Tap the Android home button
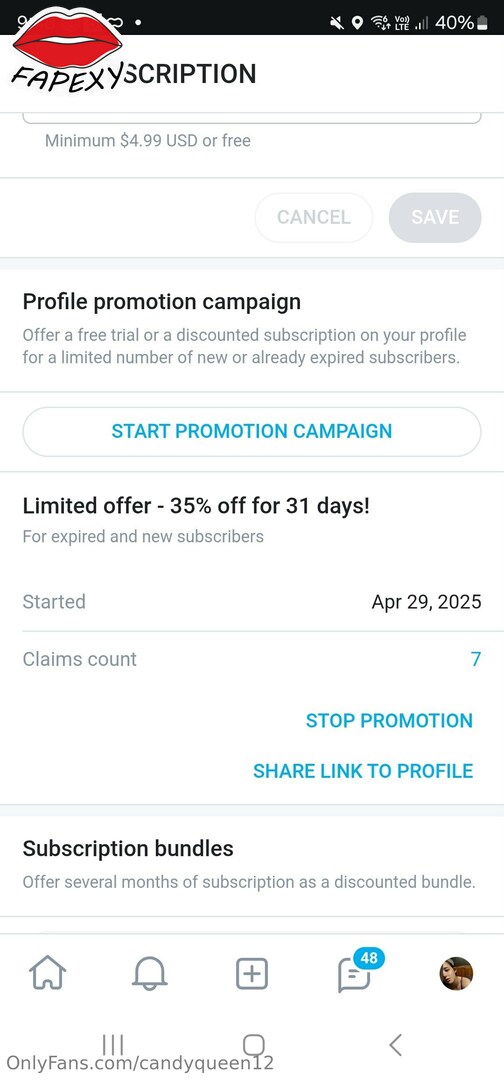Viewport: 504px width, 1080px height. click(x=253, y=1044)
